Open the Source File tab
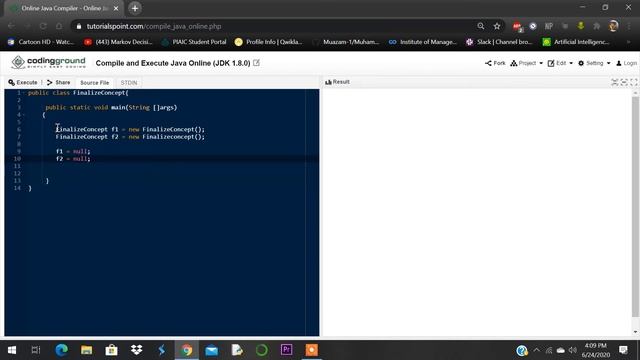 (95, 83)
